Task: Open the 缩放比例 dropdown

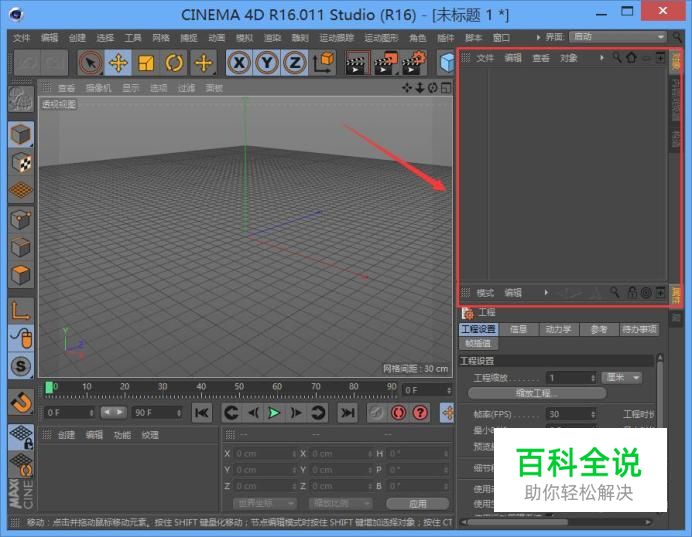Action: point(341,503)
